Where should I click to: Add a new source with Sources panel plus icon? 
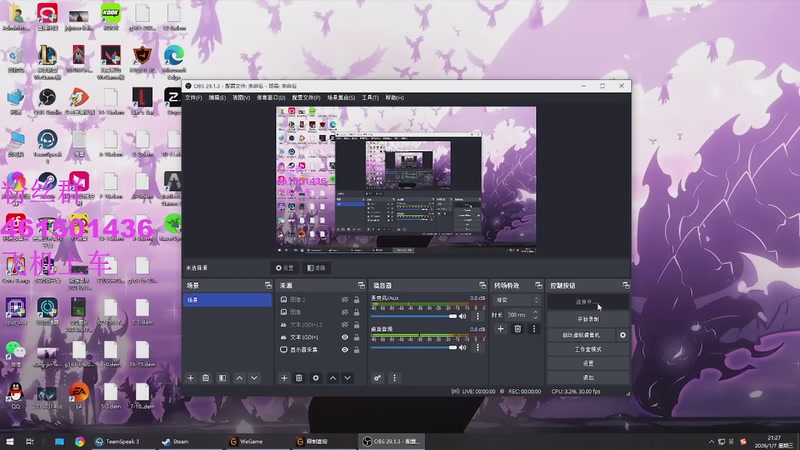point(284,378)
